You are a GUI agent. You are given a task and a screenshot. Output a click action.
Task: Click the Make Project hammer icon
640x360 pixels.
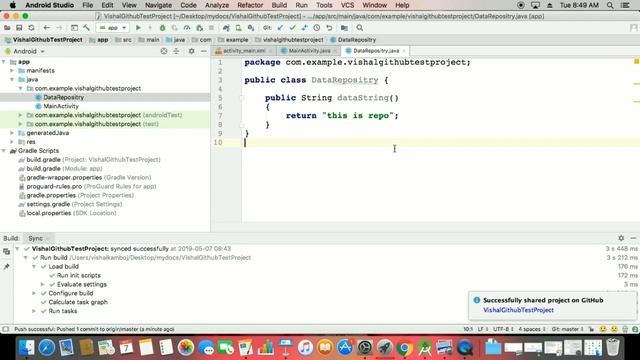[x=87, y=28]
